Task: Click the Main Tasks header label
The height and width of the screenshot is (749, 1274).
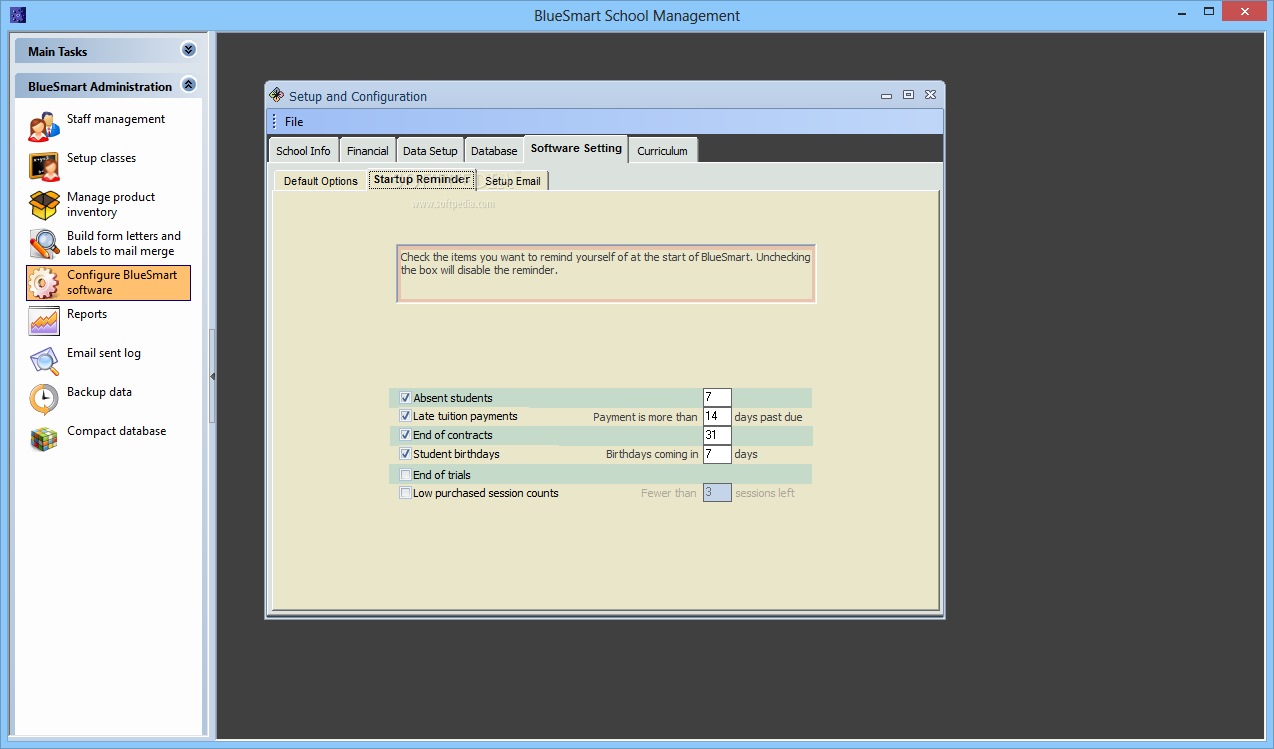Action: click(x=58, y=52)
